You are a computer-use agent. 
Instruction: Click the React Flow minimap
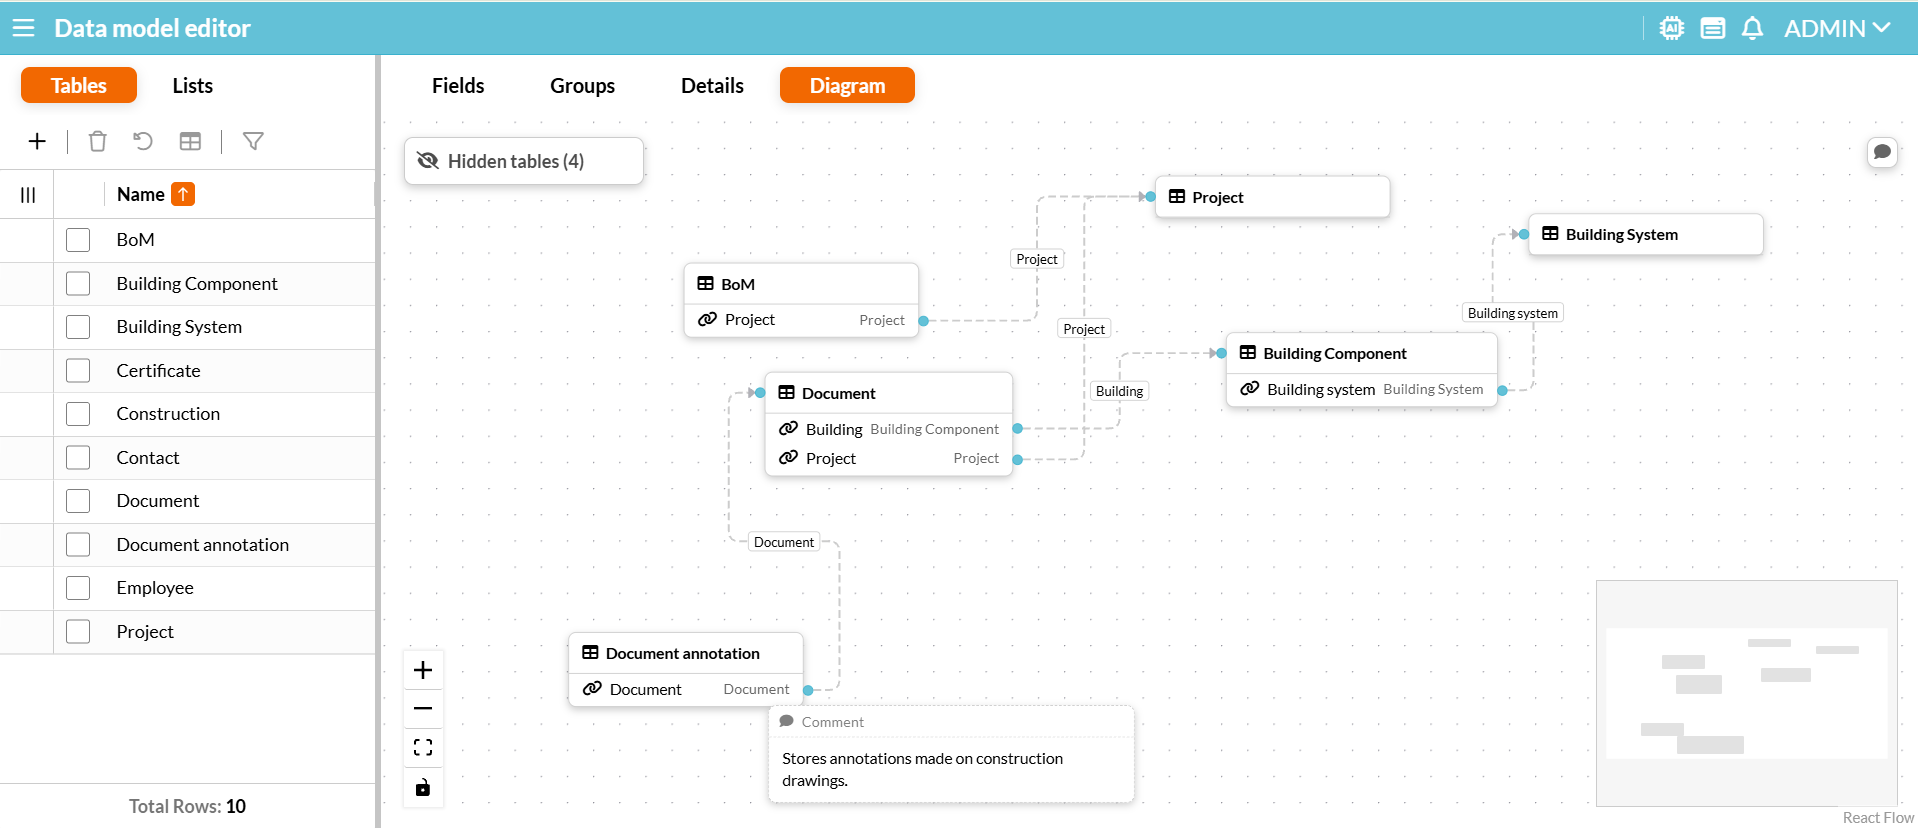pos(1747,693)
